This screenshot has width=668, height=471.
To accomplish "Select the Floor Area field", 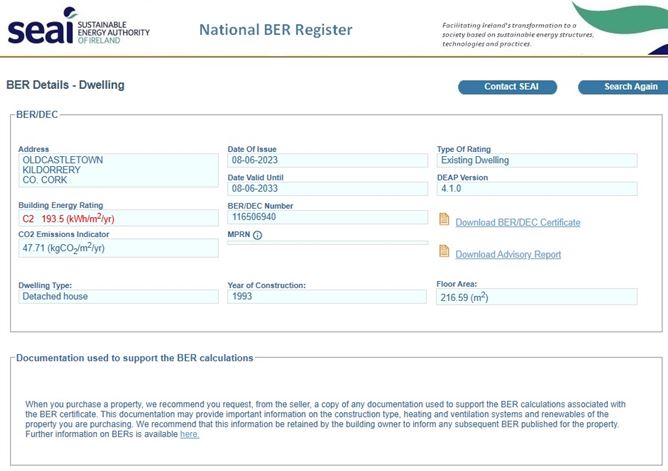I will coord(537,297).
